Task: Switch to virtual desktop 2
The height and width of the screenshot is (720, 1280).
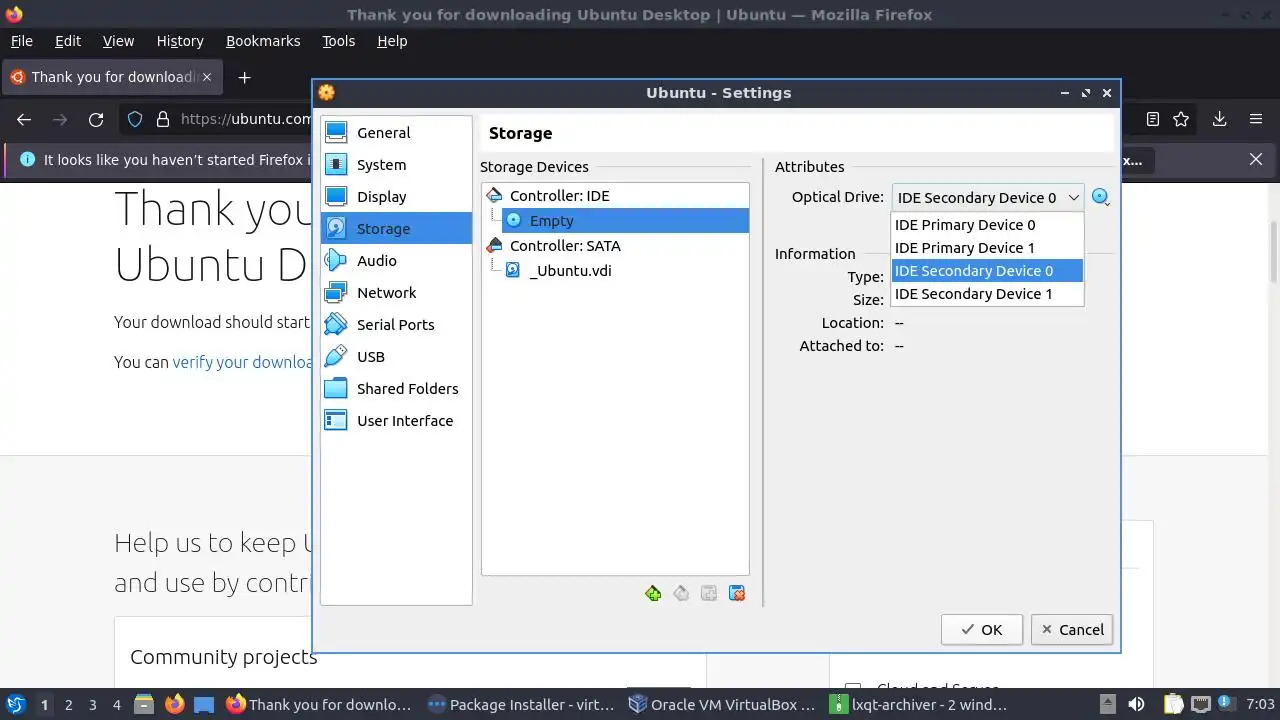Action: [x=68, y=705]
